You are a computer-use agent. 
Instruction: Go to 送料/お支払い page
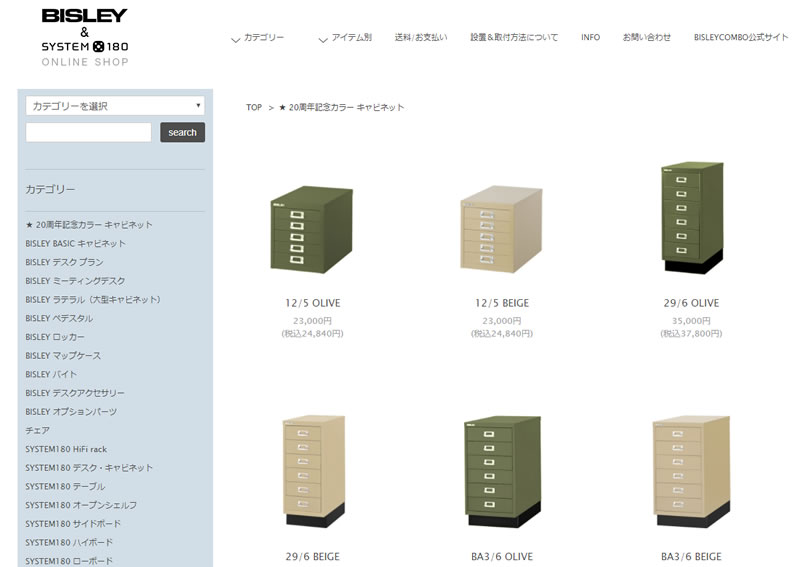[421, 38]
